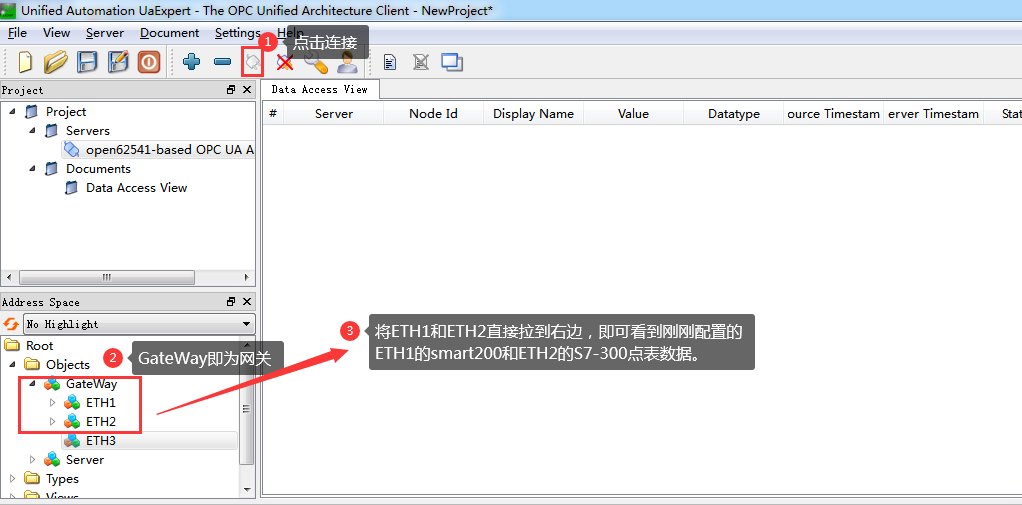Save the project with floppy icon
Screen dimensions: 1022x505
pos(87,63)
